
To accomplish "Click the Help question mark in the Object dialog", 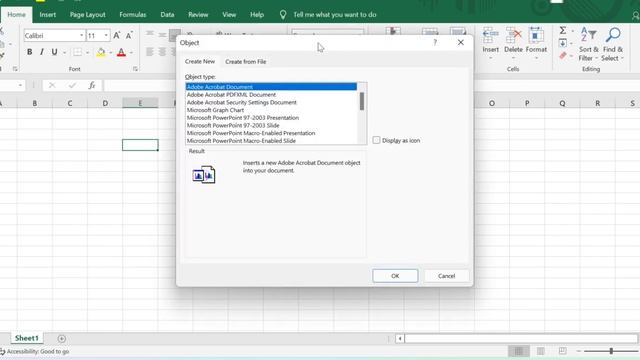I will (x=435, y=42).
